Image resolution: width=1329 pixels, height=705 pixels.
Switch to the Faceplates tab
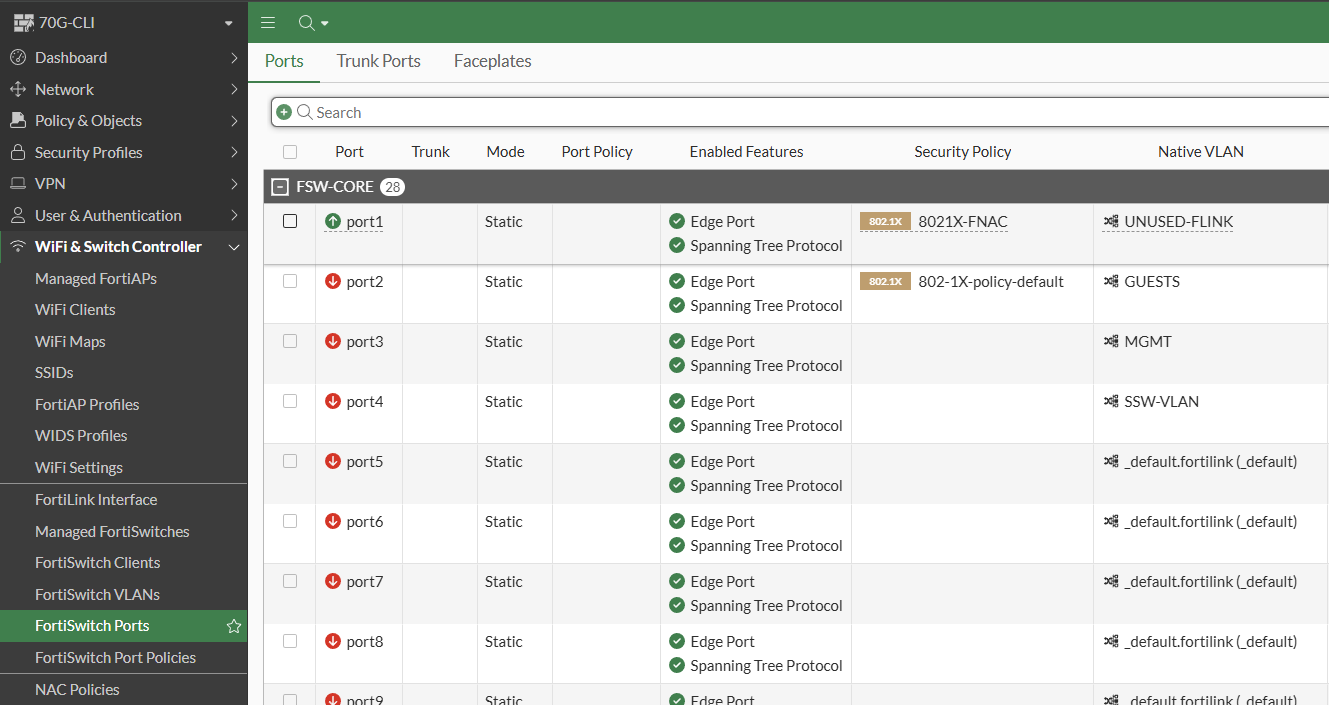(x=493, y=61)
